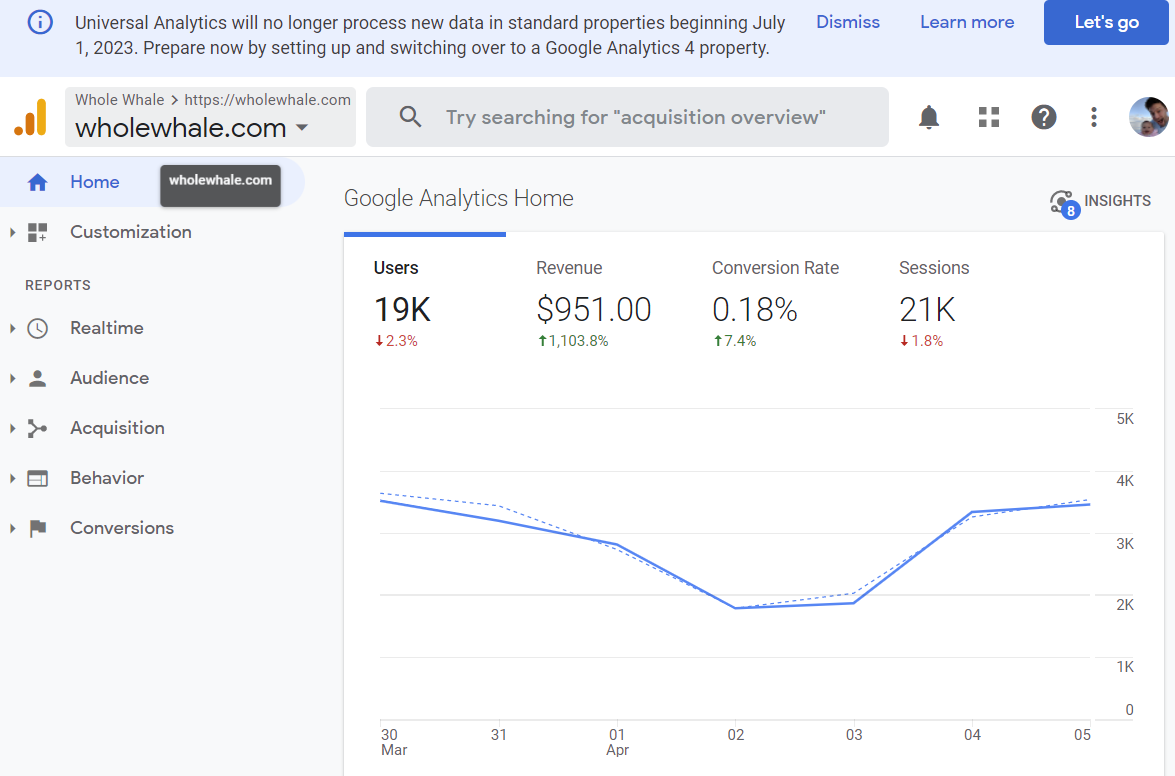Click the Home house icon

(37, 182)
